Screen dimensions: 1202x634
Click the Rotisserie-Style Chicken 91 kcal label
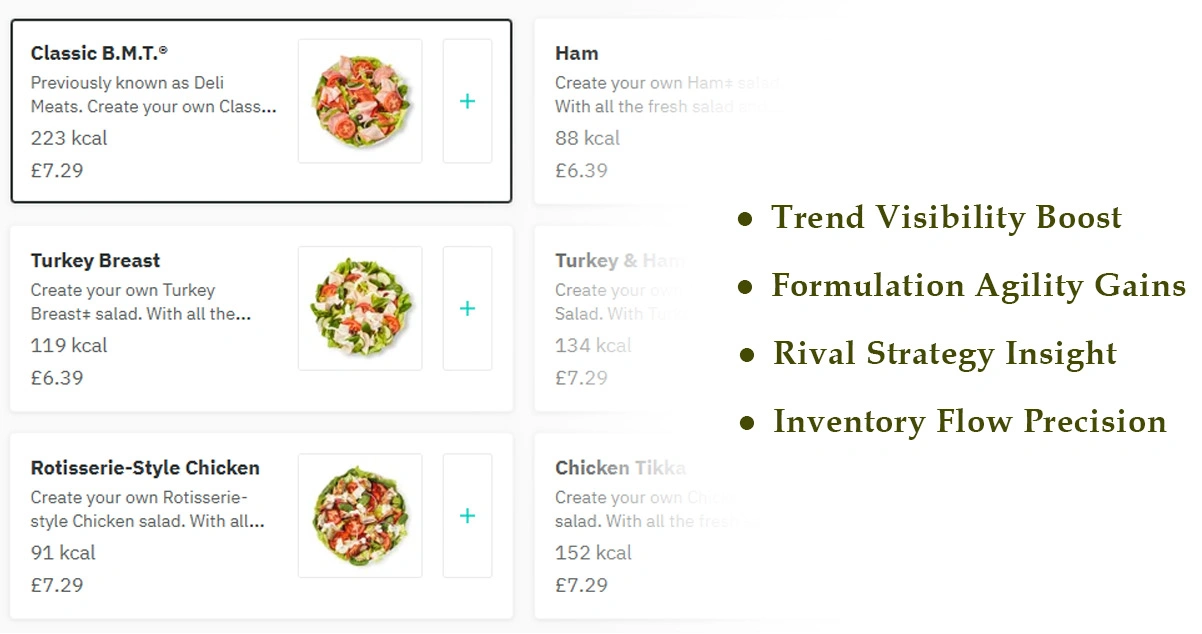[63, 553]
